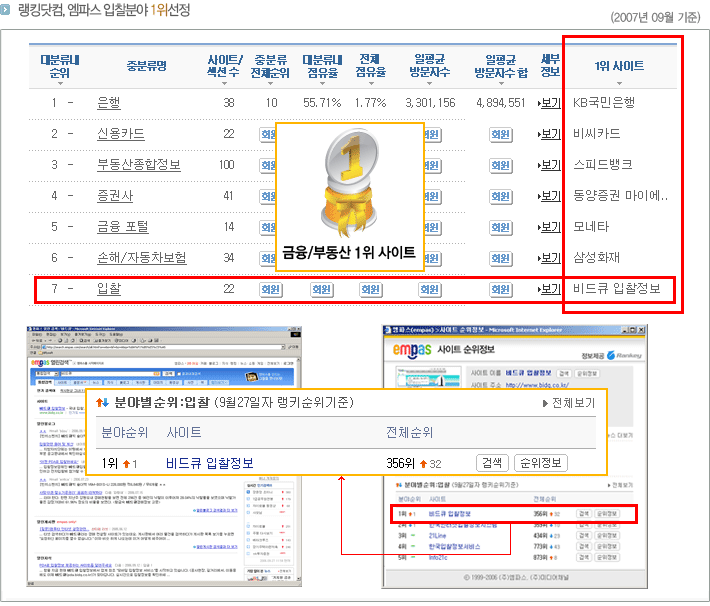Click the large 검색 button beside 356위
The image size is (710, 606).
[492, 463]
